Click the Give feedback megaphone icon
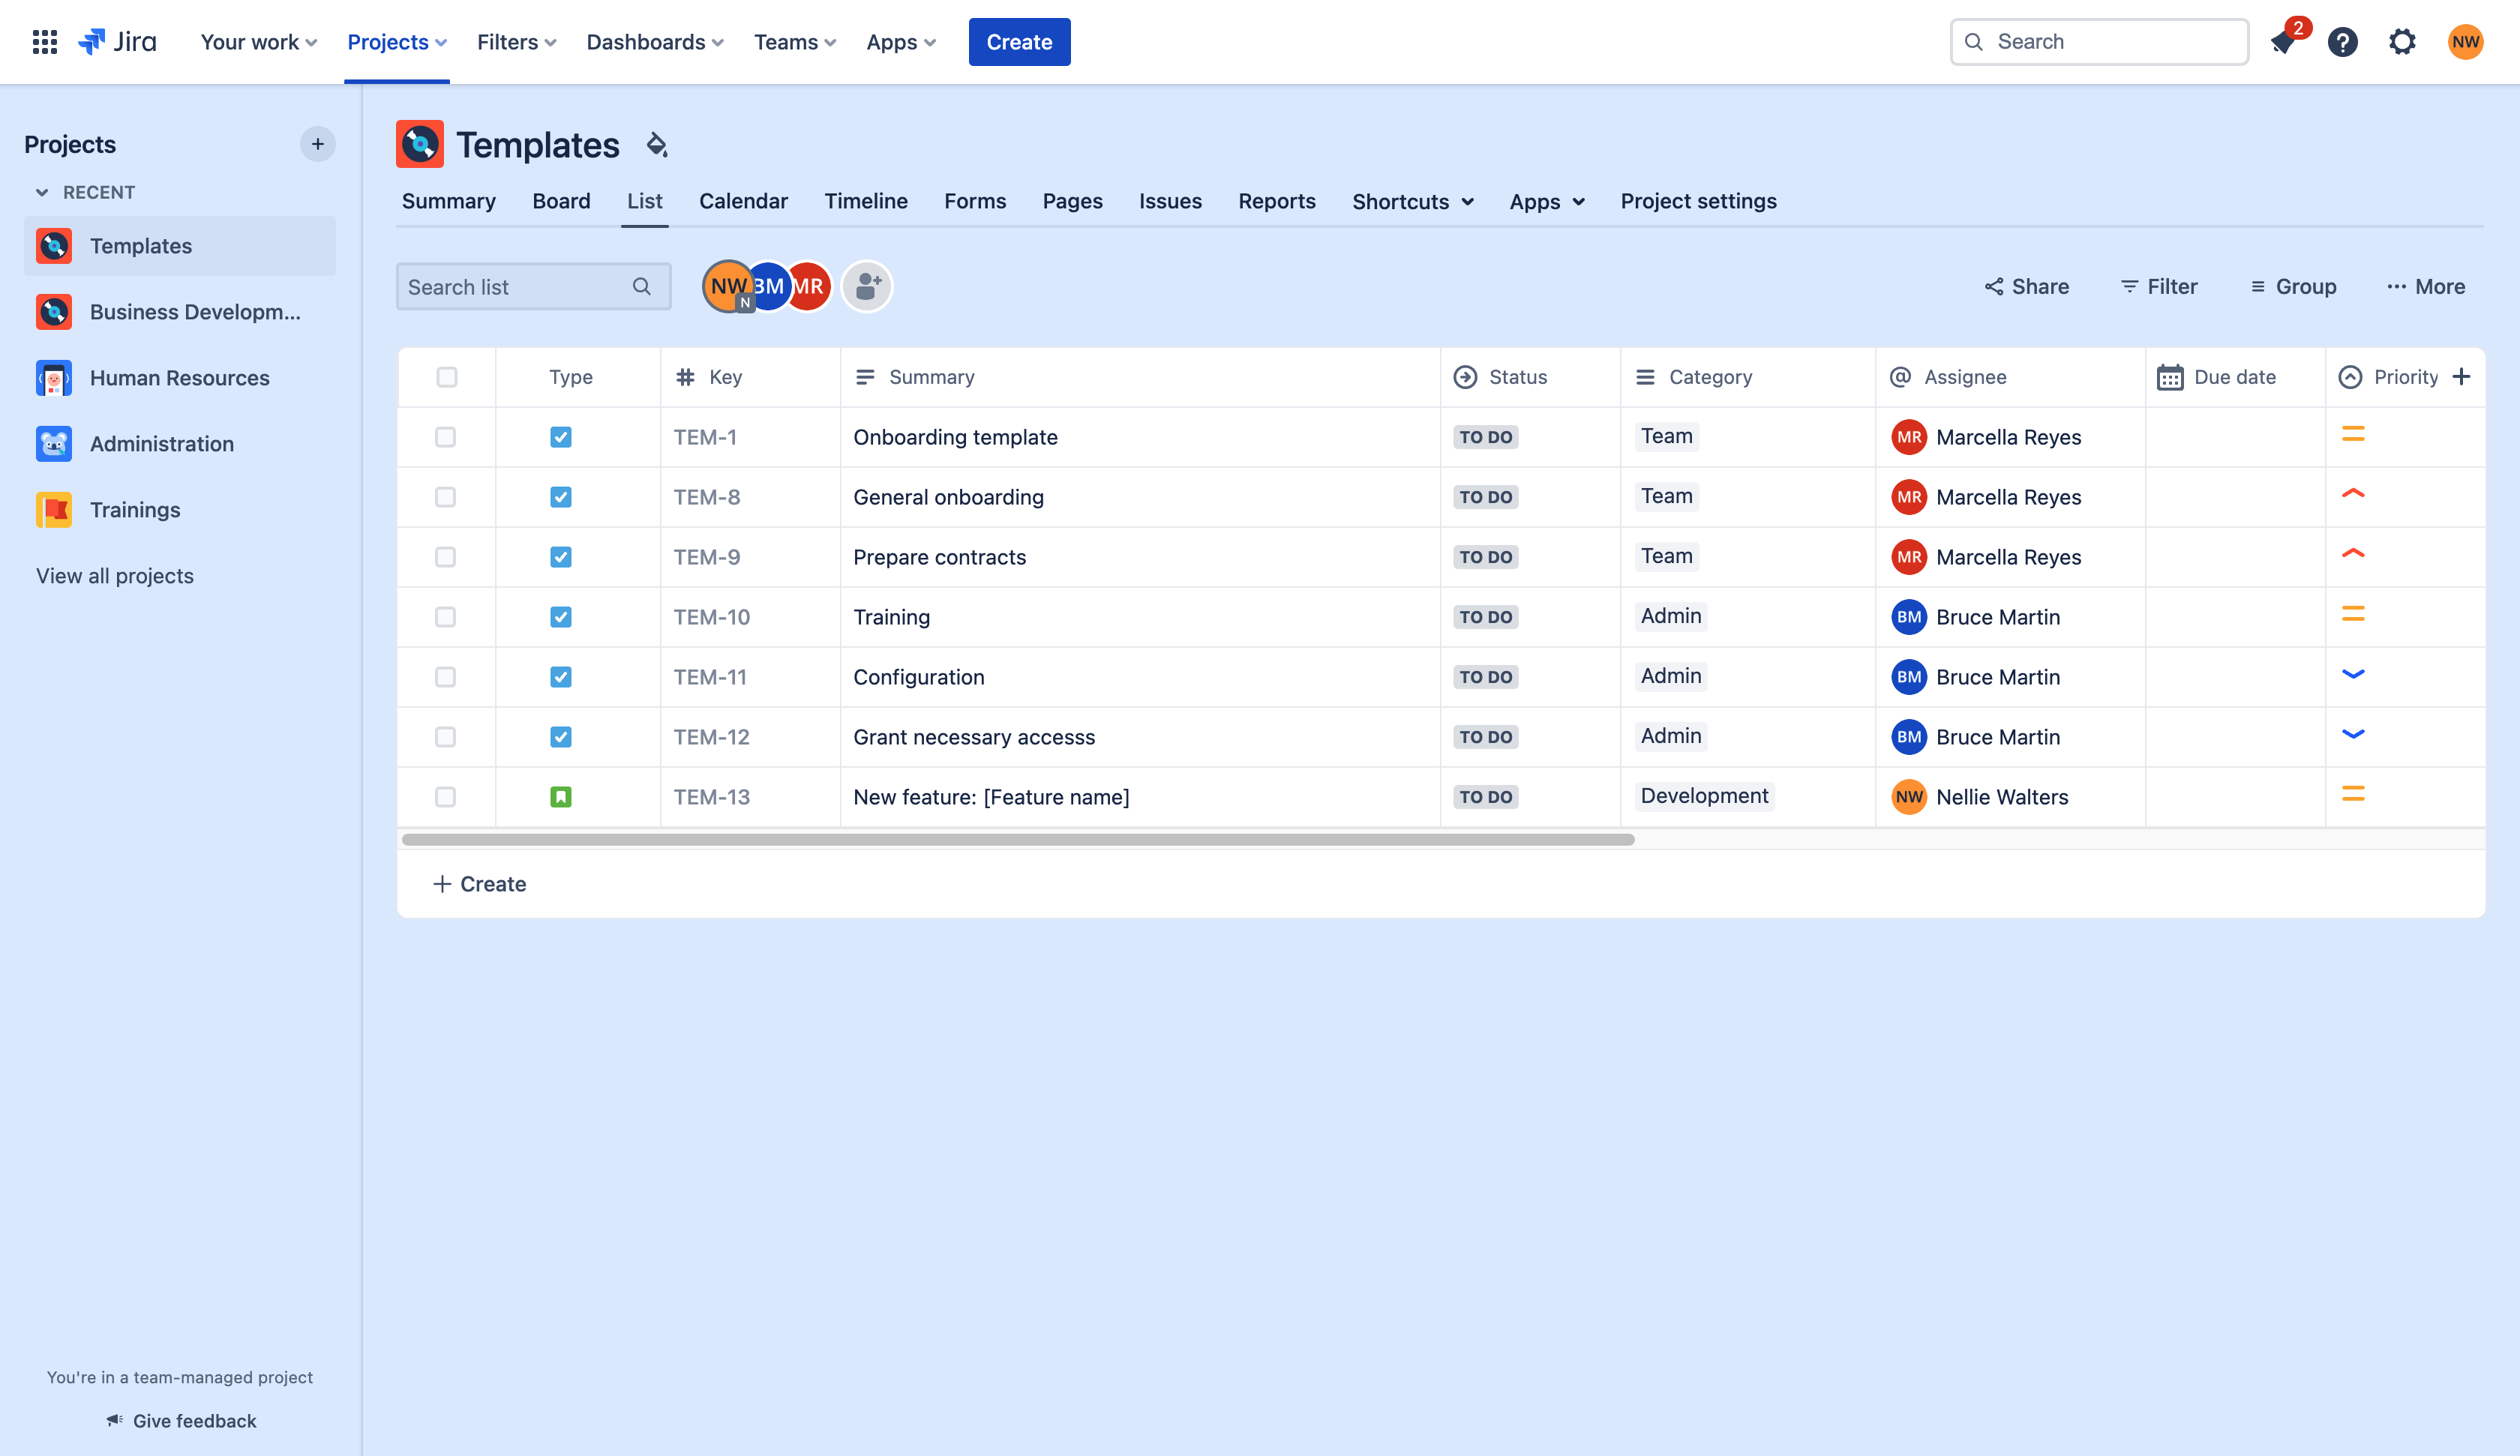This screenshot has height=1456, width=2520. tap(115, 1420)
